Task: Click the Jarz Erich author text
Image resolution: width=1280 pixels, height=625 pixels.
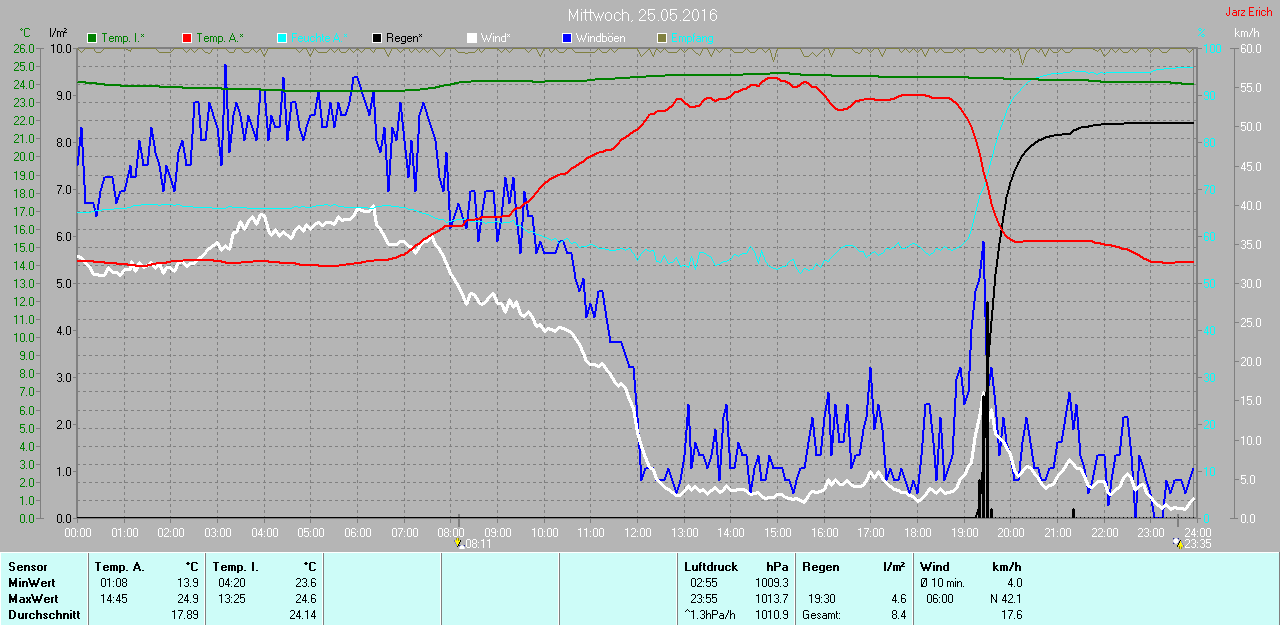Action: 1249,12
